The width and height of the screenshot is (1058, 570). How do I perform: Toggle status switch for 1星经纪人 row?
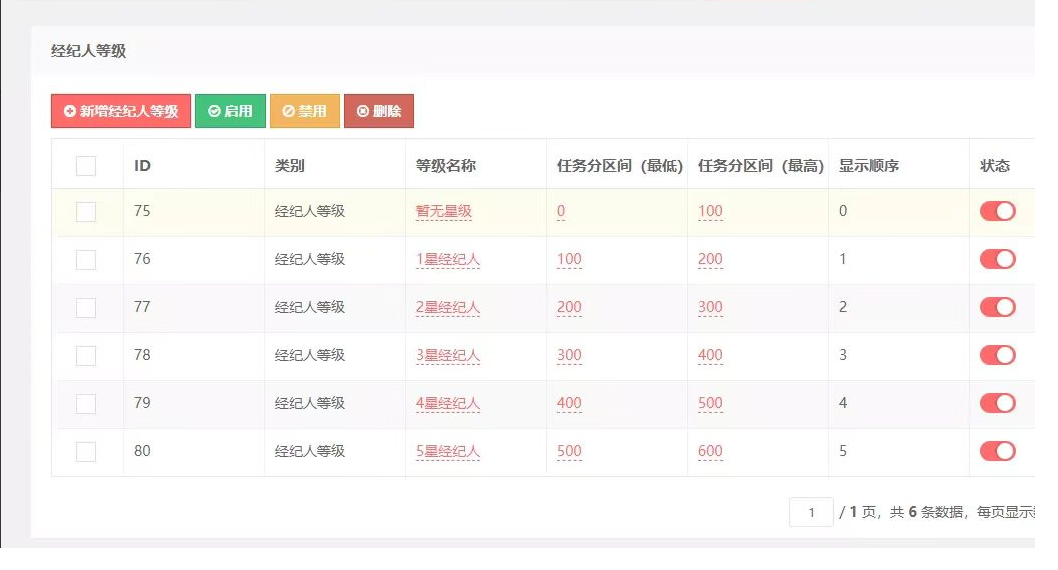click(x=998, y=259)
